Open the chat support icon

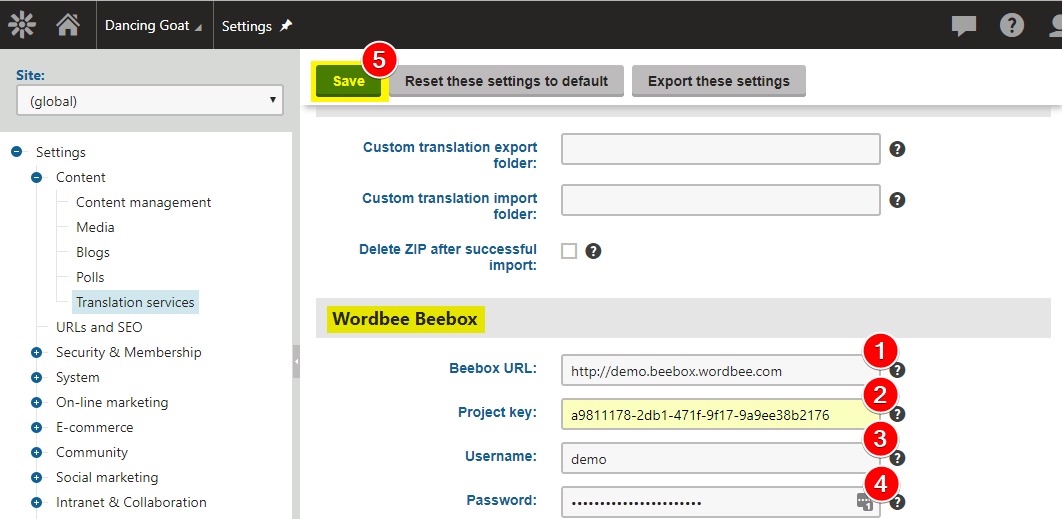[964, 26]
